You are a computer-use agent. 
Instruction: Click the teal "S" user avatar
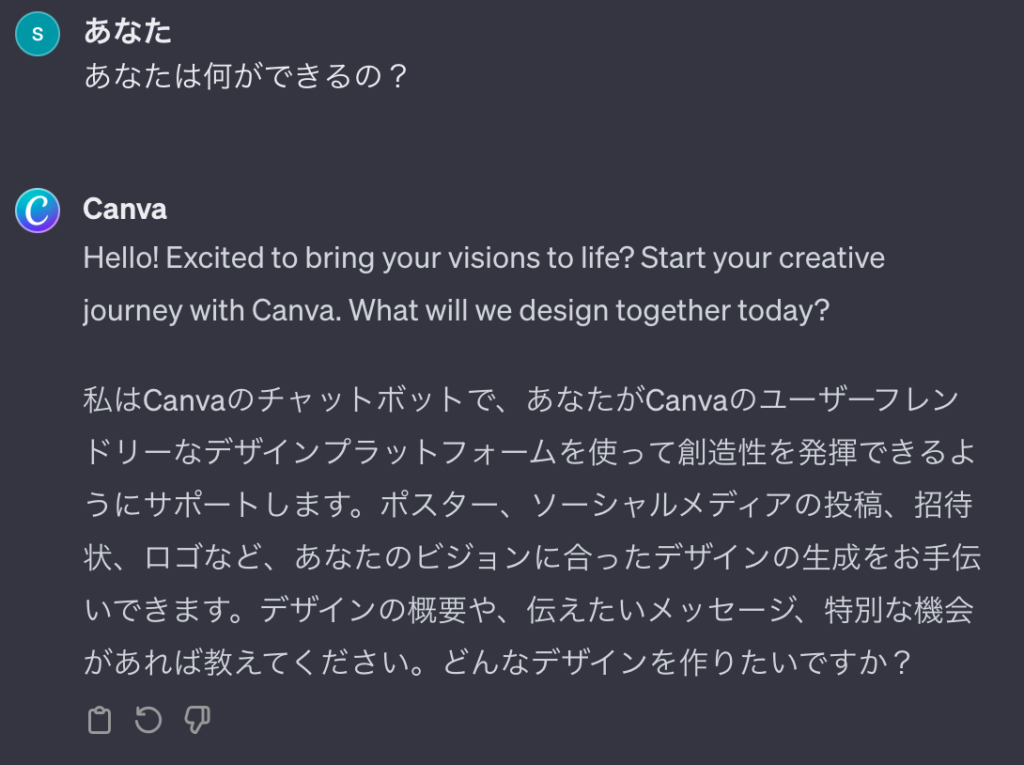(38, 34)
